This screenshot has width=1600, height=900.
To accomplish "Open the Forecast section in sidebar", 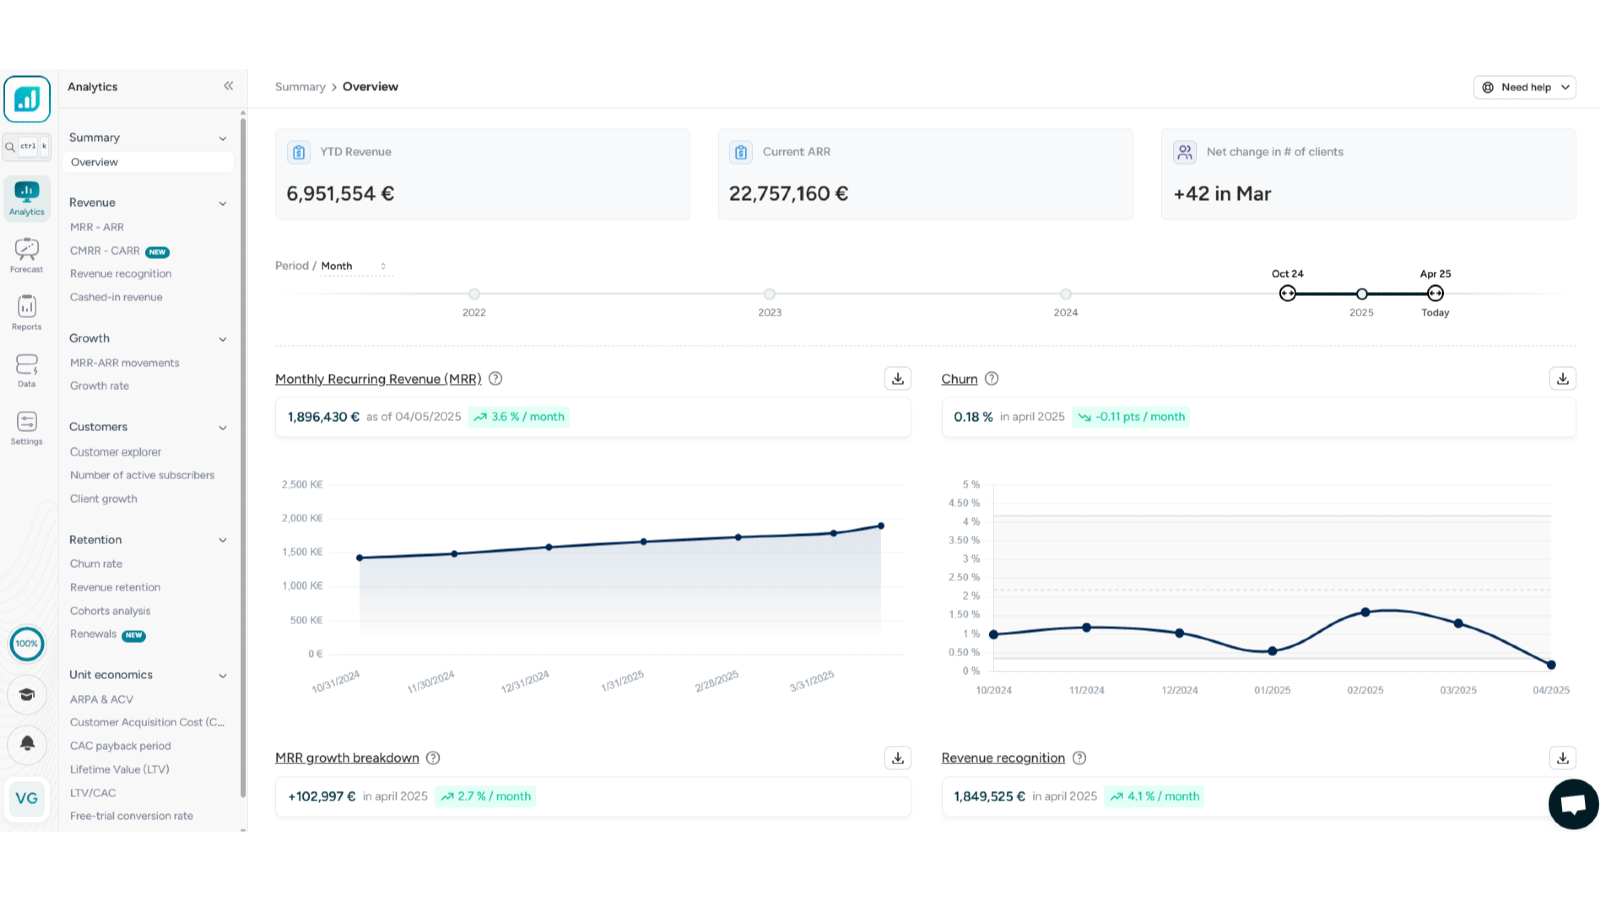I will click(27, 255).
